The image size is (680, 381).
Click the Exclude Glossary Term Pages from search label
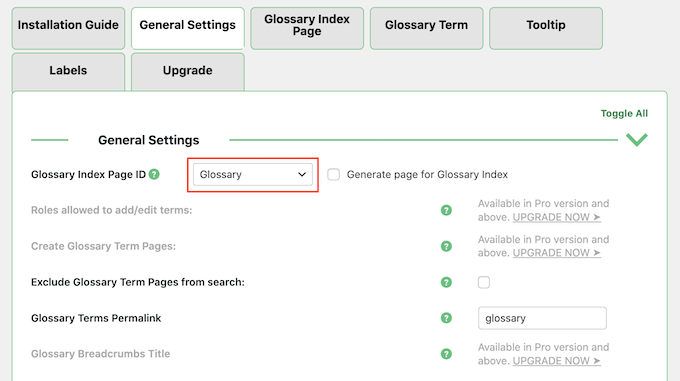tap(137, 282)
